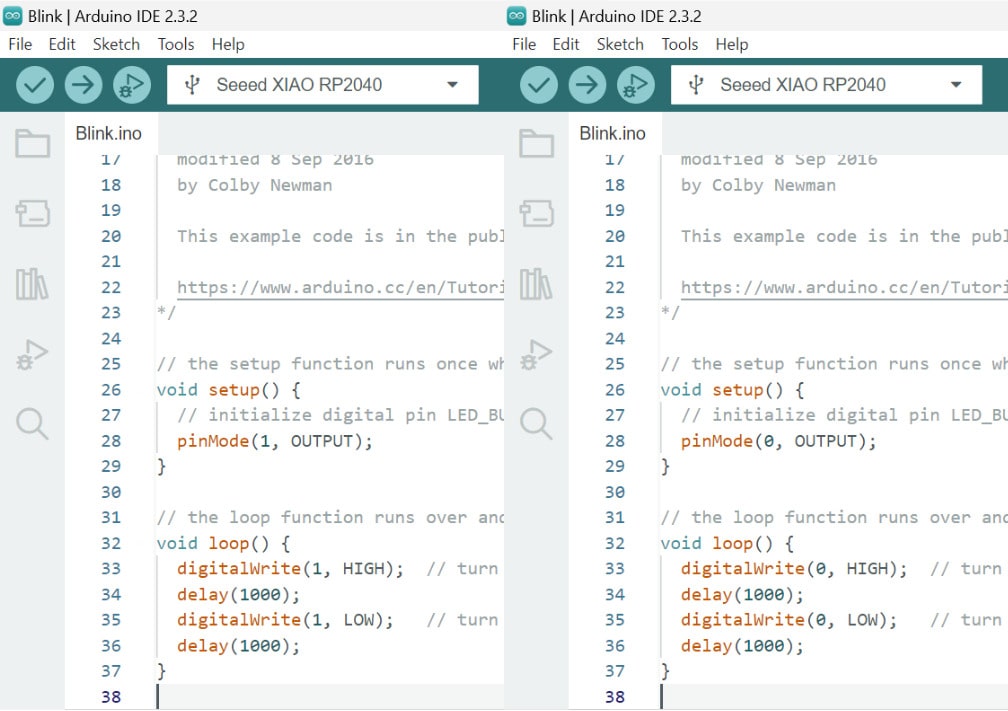The width and height of the screenshot is (1008, 711).
Task: Select Blink.ino tab in right window
Action: (x=613, y=134)
